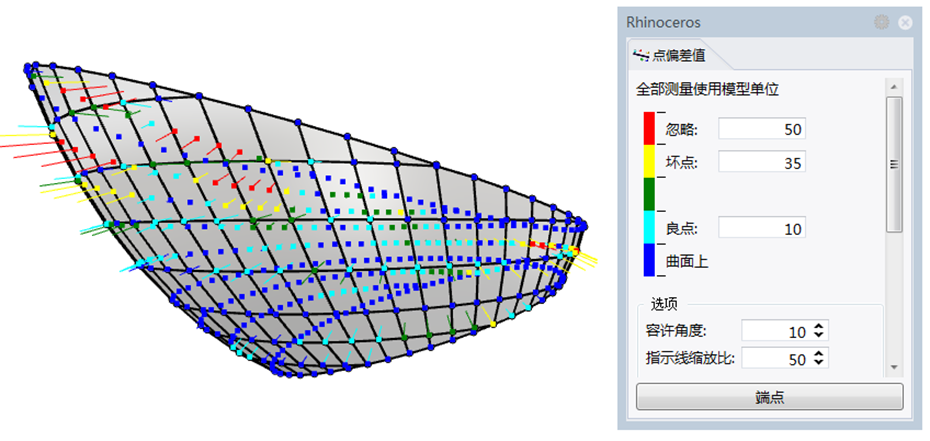This screenshot has width=930, height=441.
Task: Open the Rhinoceros panel gear options
Action: click(882, 22)
